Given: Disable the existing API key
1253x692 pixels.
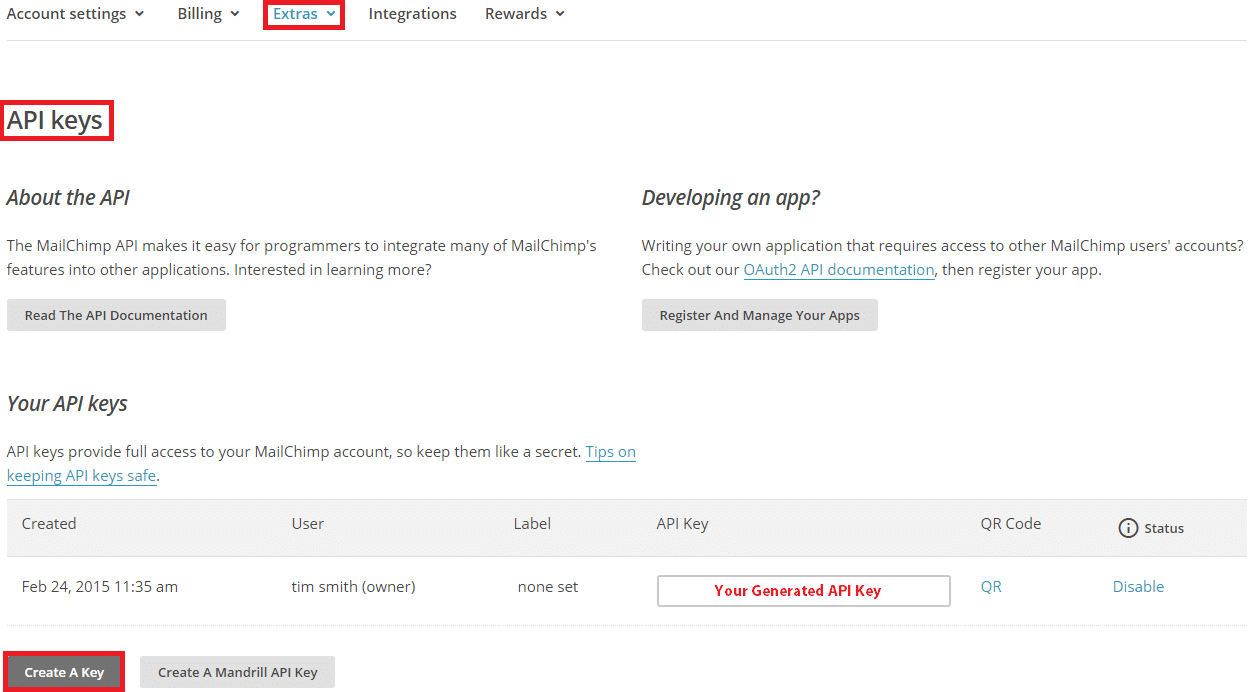Looking at the screenshot, I should pos(1138,587).
